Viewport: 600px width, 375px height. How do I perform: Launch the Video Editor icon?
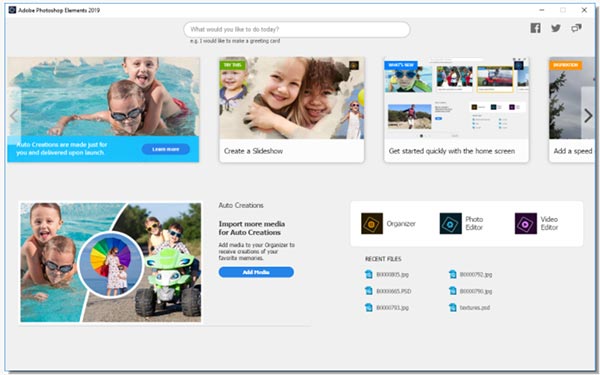[525, 223]
